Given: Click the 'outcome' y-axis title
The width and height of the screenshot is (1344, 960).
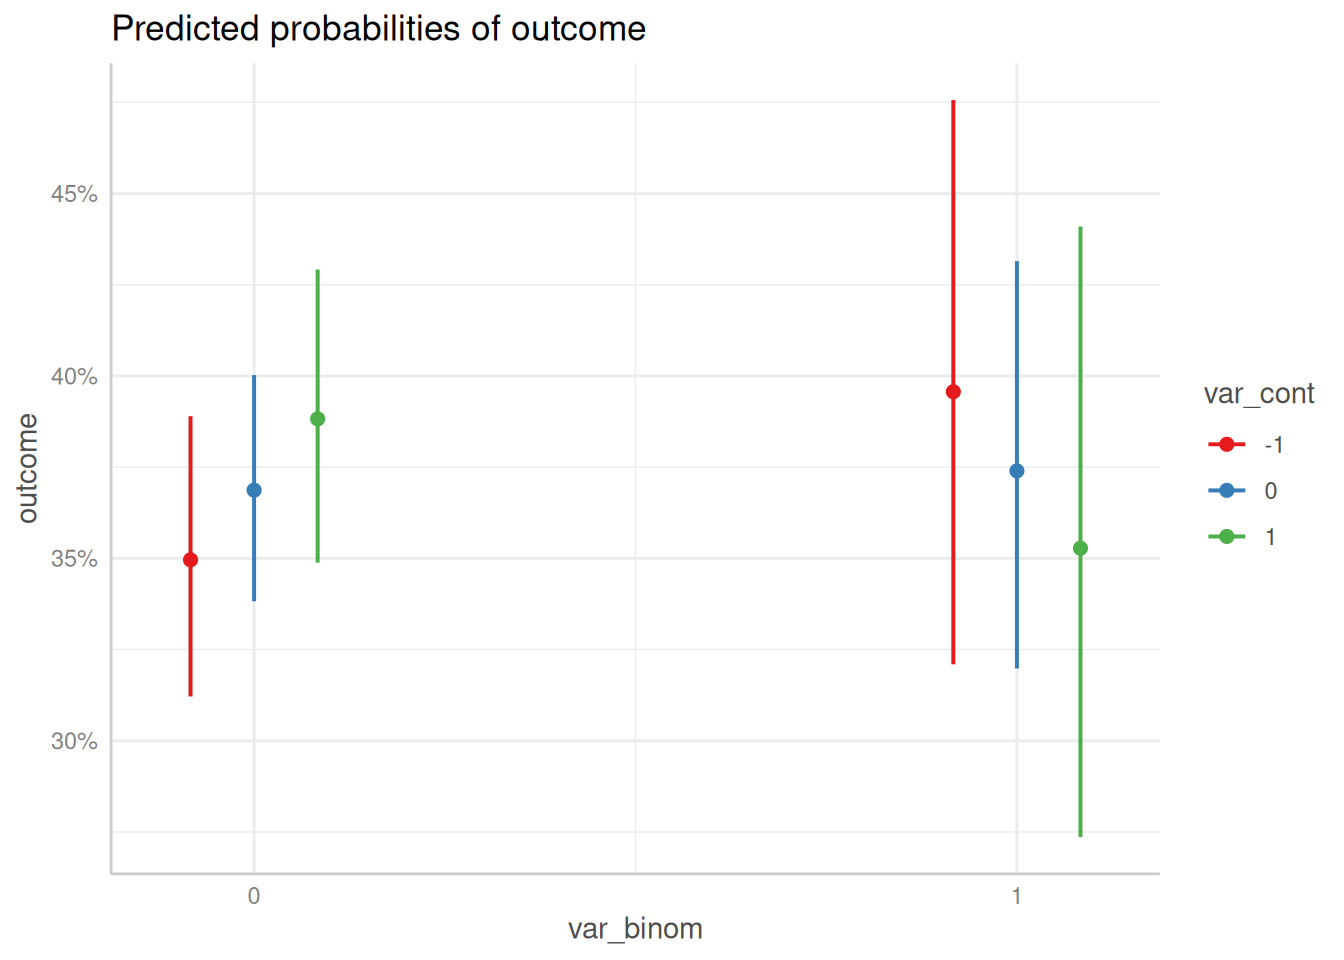Looking at the screenshot, I should click(28, 468).
